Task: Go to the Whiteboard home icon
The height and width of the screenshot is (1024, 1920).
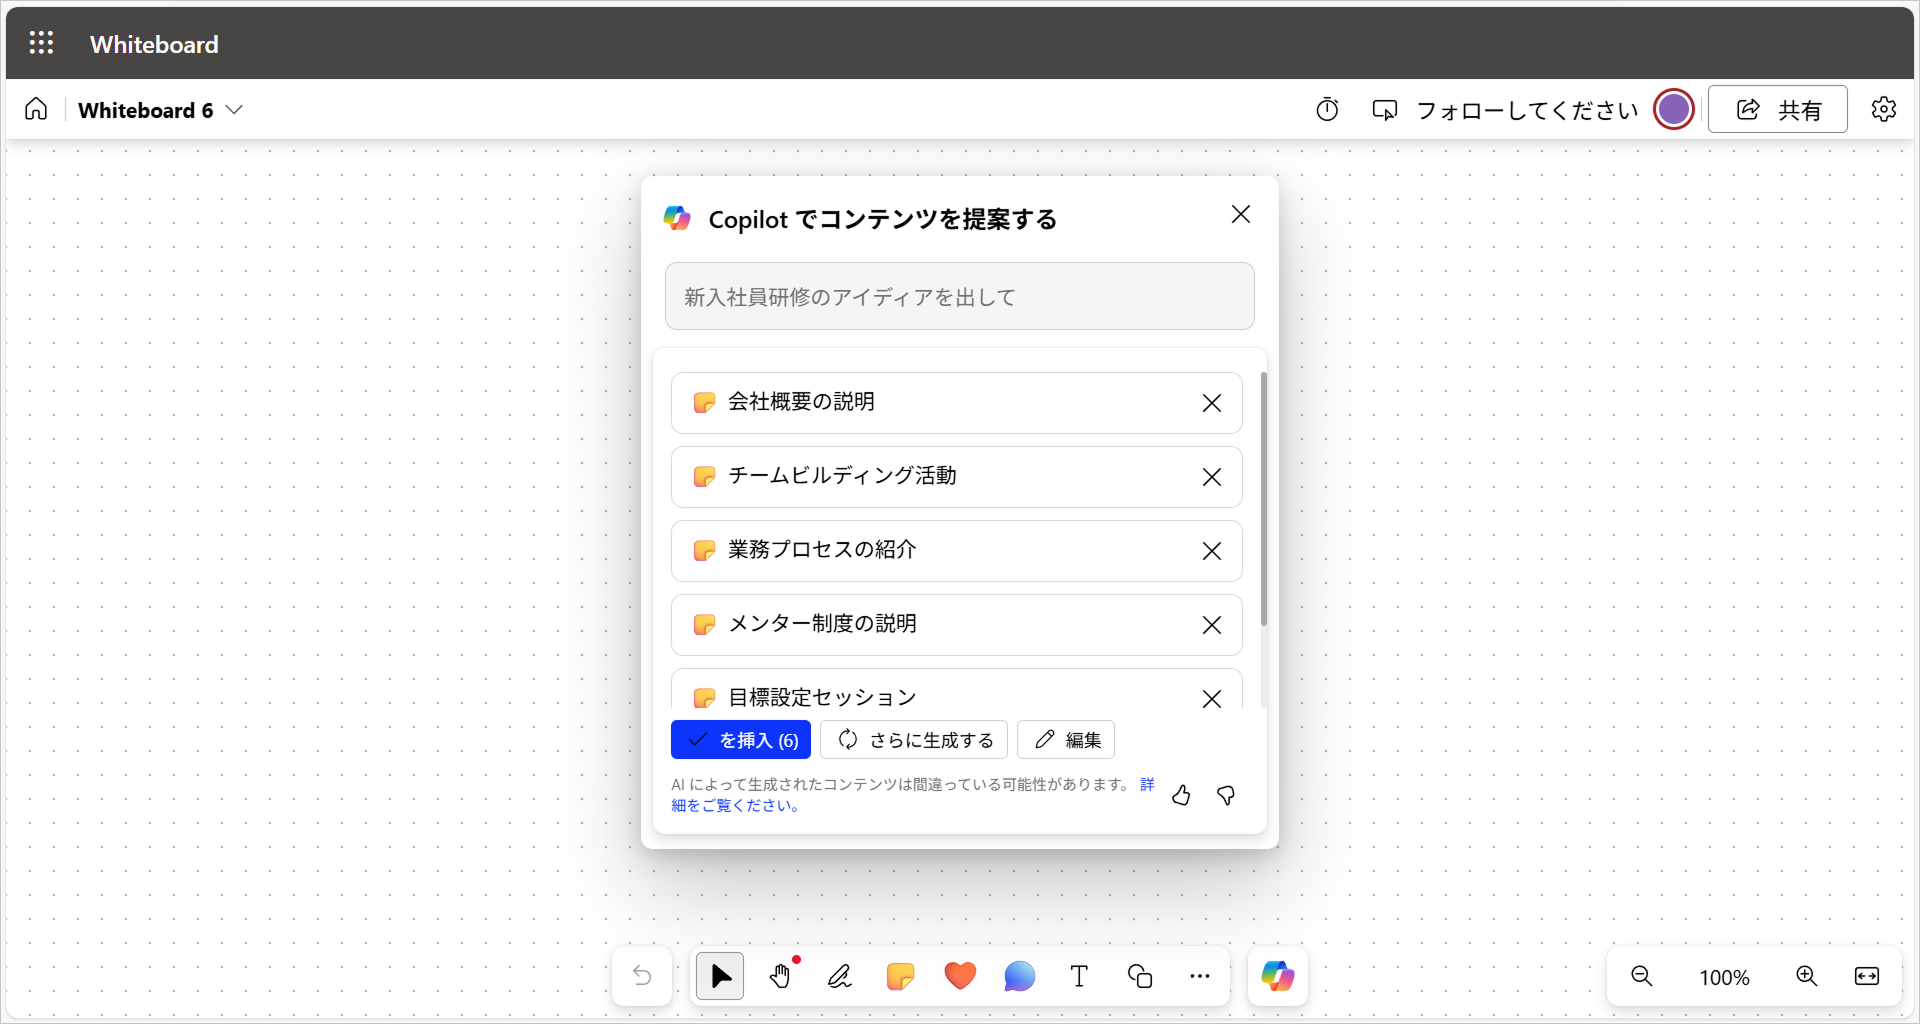Action: click(x=36, y=109)
